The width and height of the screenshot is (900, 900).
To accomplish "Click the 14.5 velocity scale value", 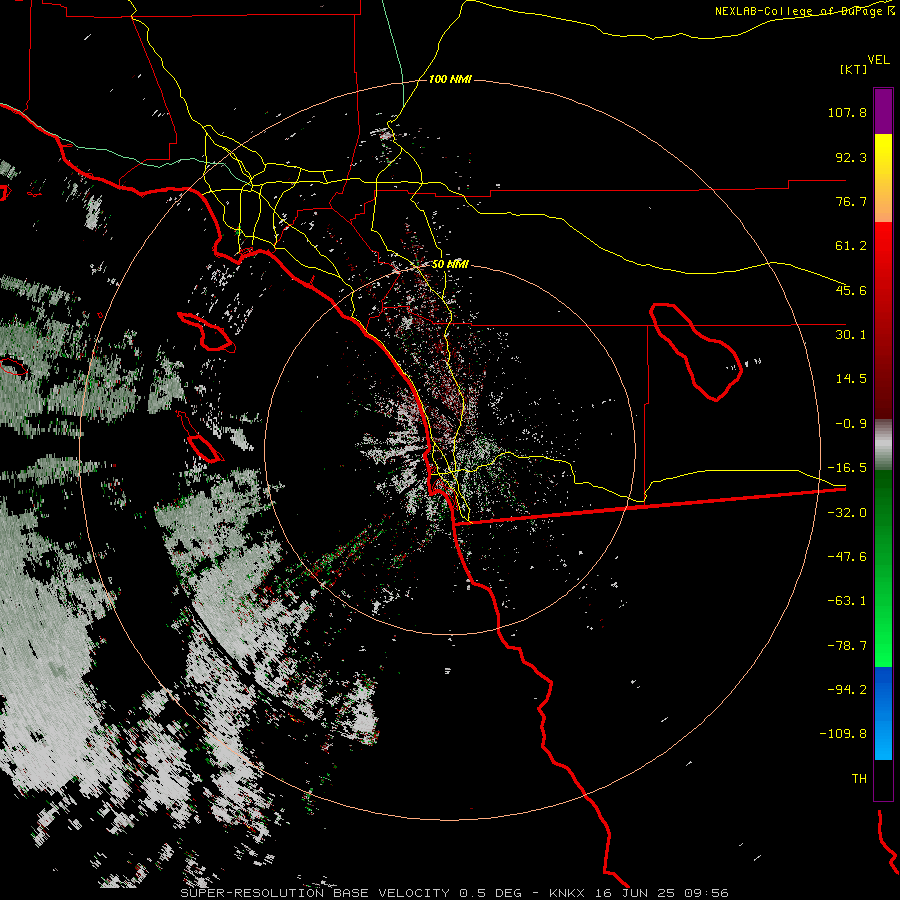I will point(851,379).
